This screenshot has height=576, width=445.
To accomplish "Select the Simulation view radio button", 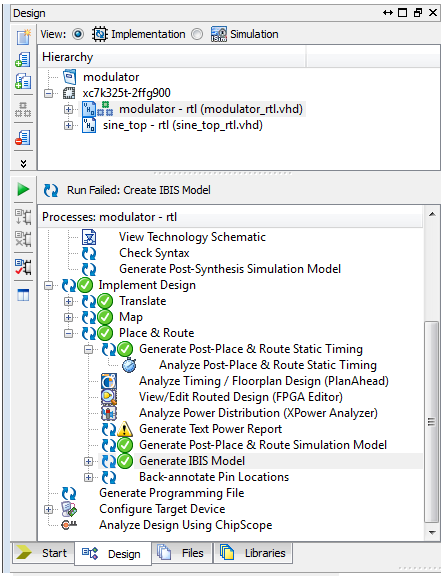I will (x=197, y=34).
